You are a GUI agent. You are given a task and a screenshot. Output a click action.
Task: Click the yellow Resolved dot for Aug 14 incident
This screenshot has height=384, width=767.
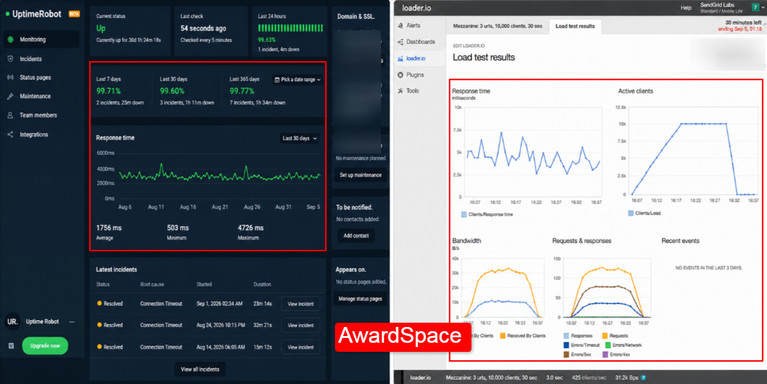99,346
